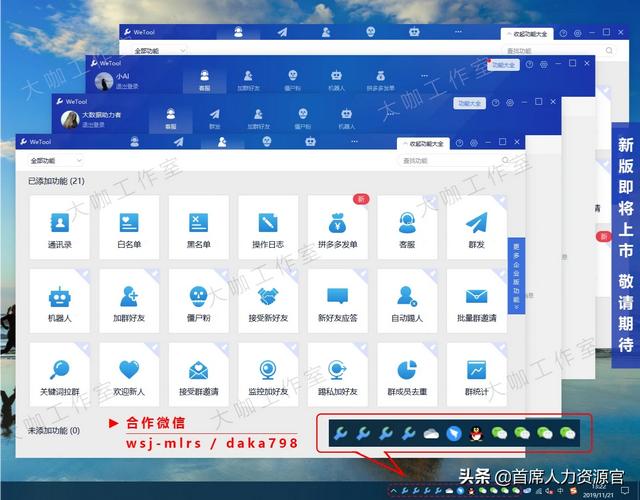
Task: Open settings gear in 大数据助力者 window
Action: coord(510,103)
